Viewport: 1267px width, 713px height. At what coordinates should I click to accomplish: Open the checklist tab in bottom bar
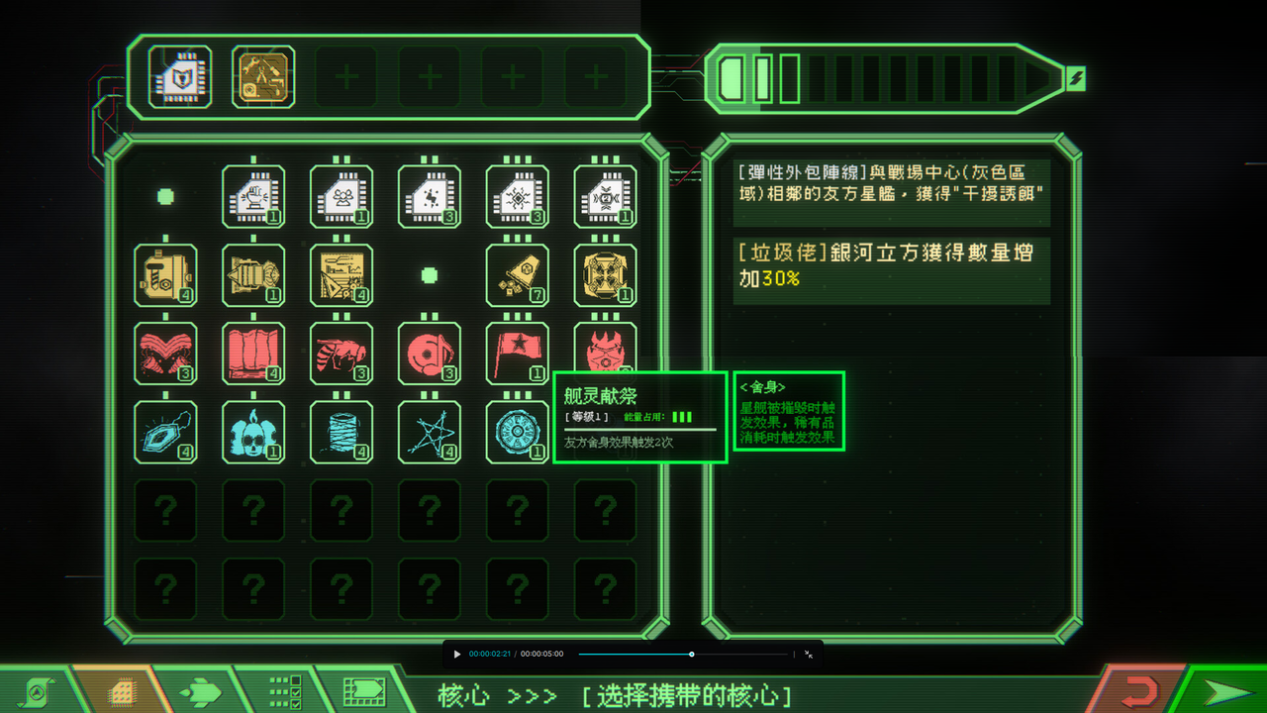pyautogui.click(x=283, y=691)
